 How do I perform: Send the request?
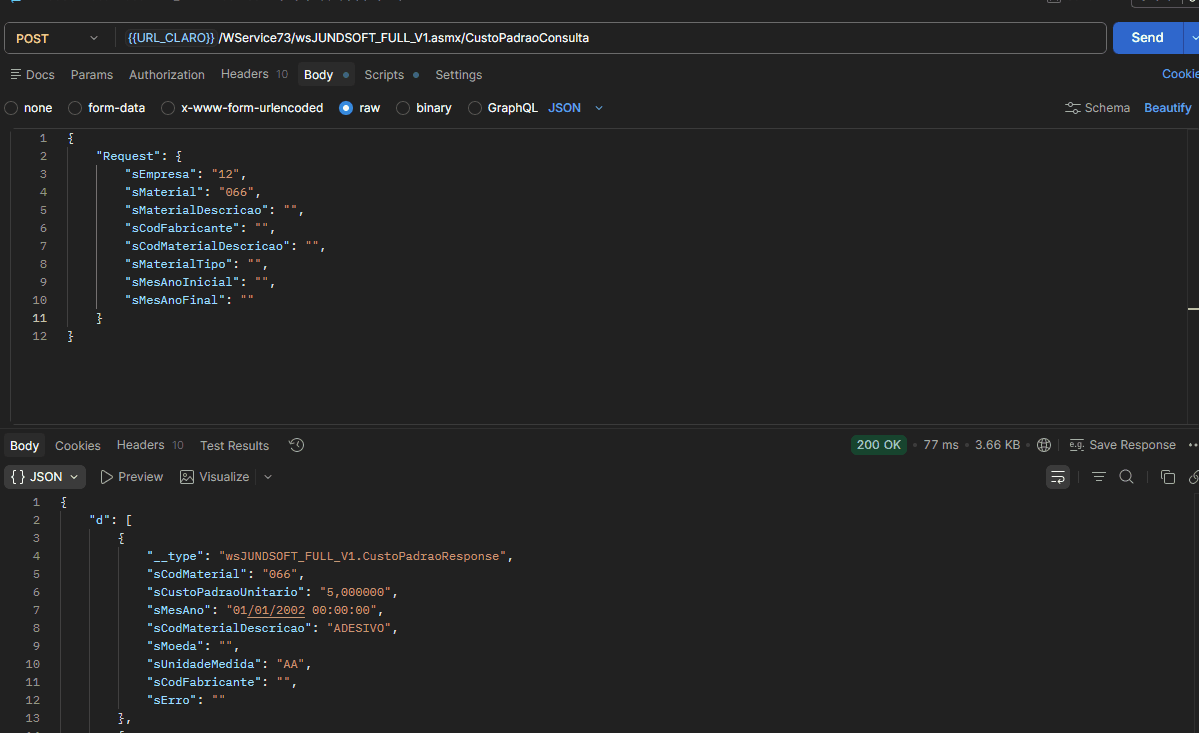1147,37
